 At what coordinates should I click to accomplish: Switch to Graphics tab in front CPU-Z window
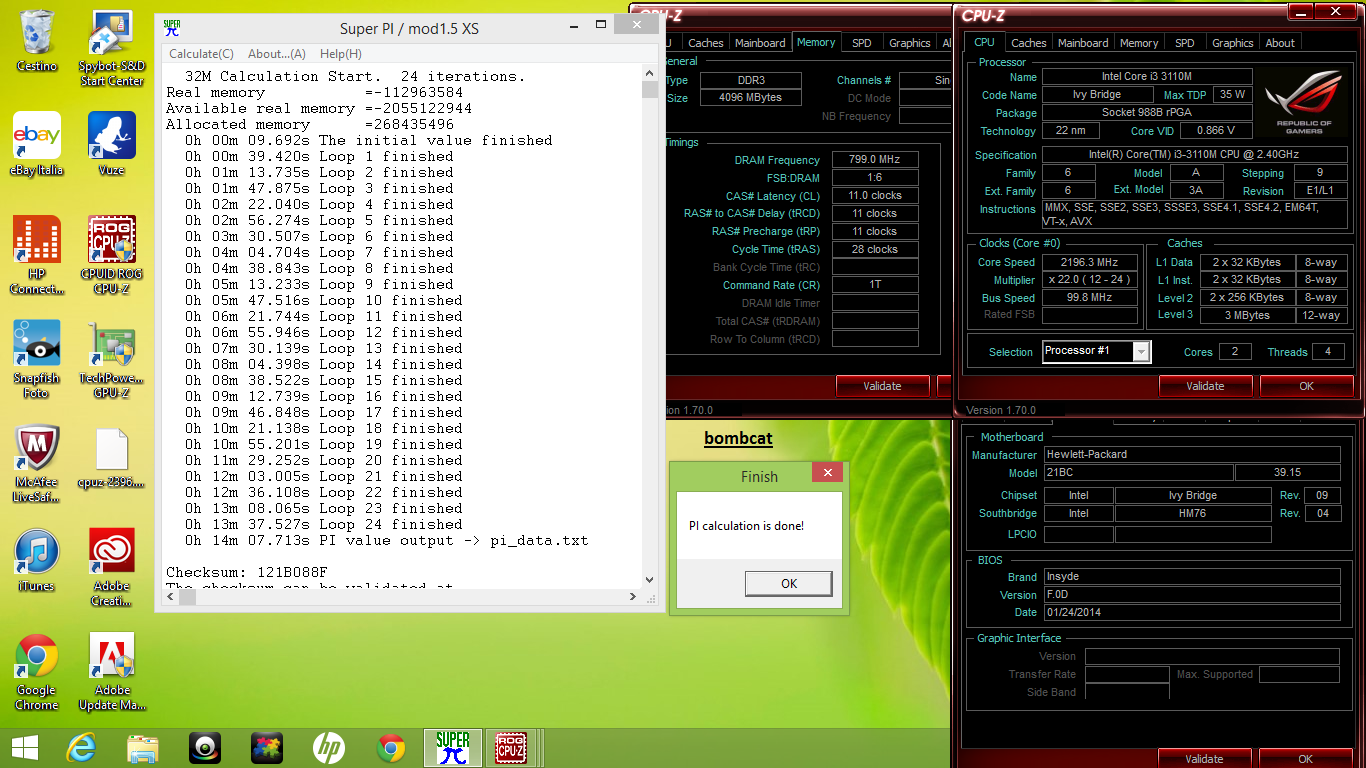coord(1232,43)
